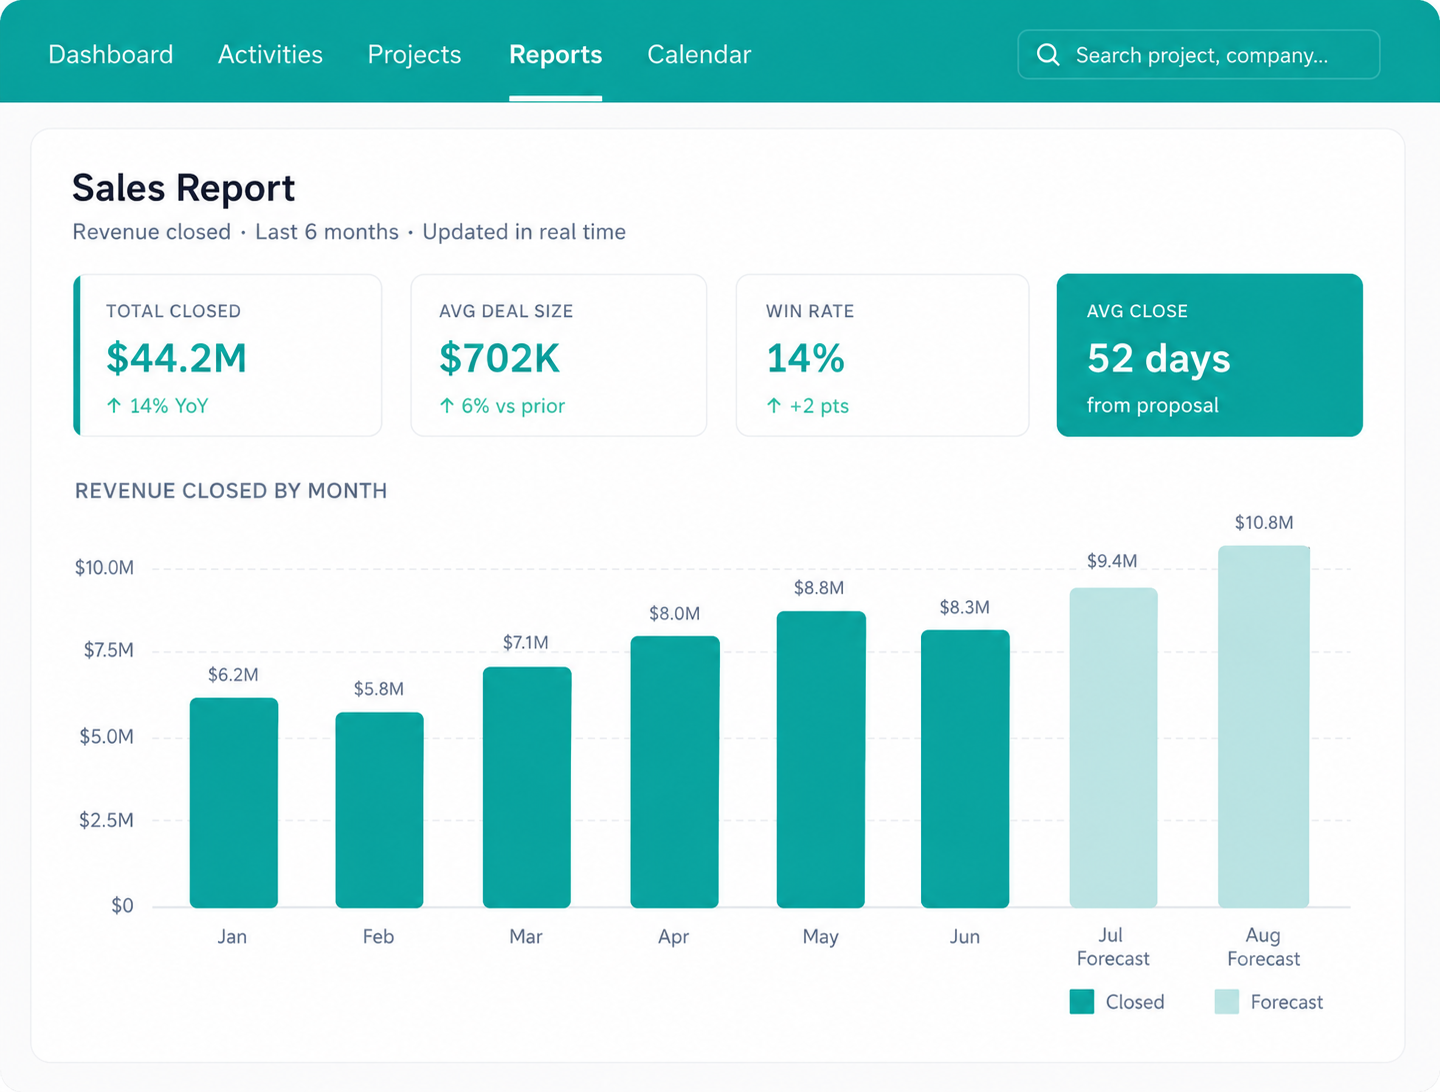Open the Dashboard tab
1440x1092 pixels.
(111, 54)
